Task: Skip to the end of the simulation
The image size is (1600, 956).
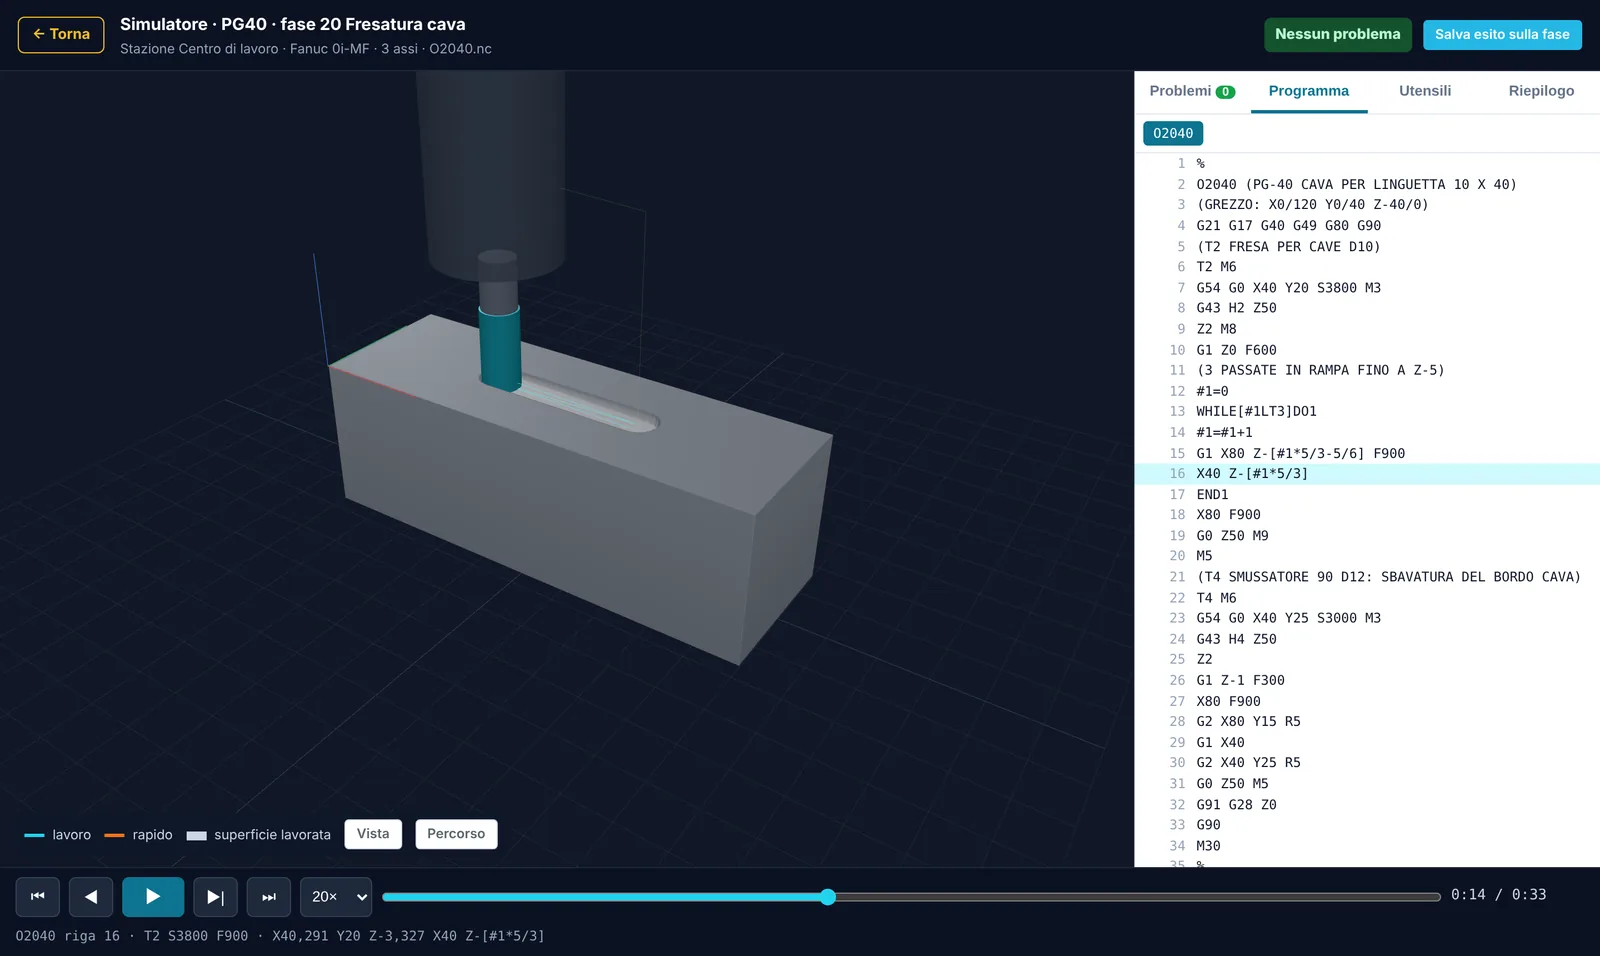Action: pos(269,897)
